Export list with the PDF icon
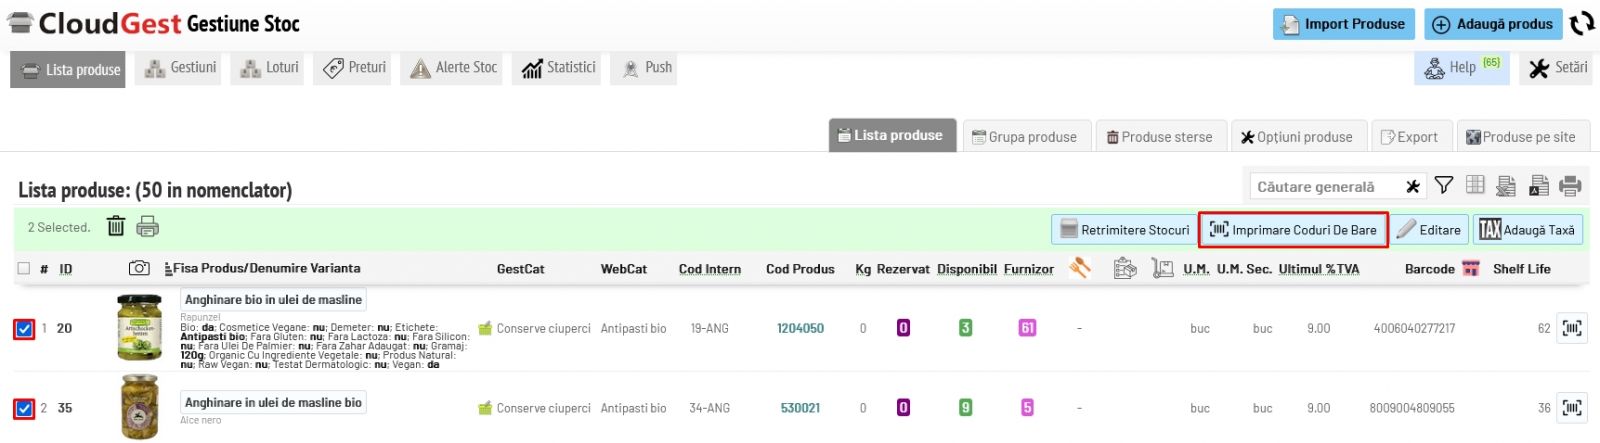Screen dimensions: 1600x443 [x=1539, y=185]
